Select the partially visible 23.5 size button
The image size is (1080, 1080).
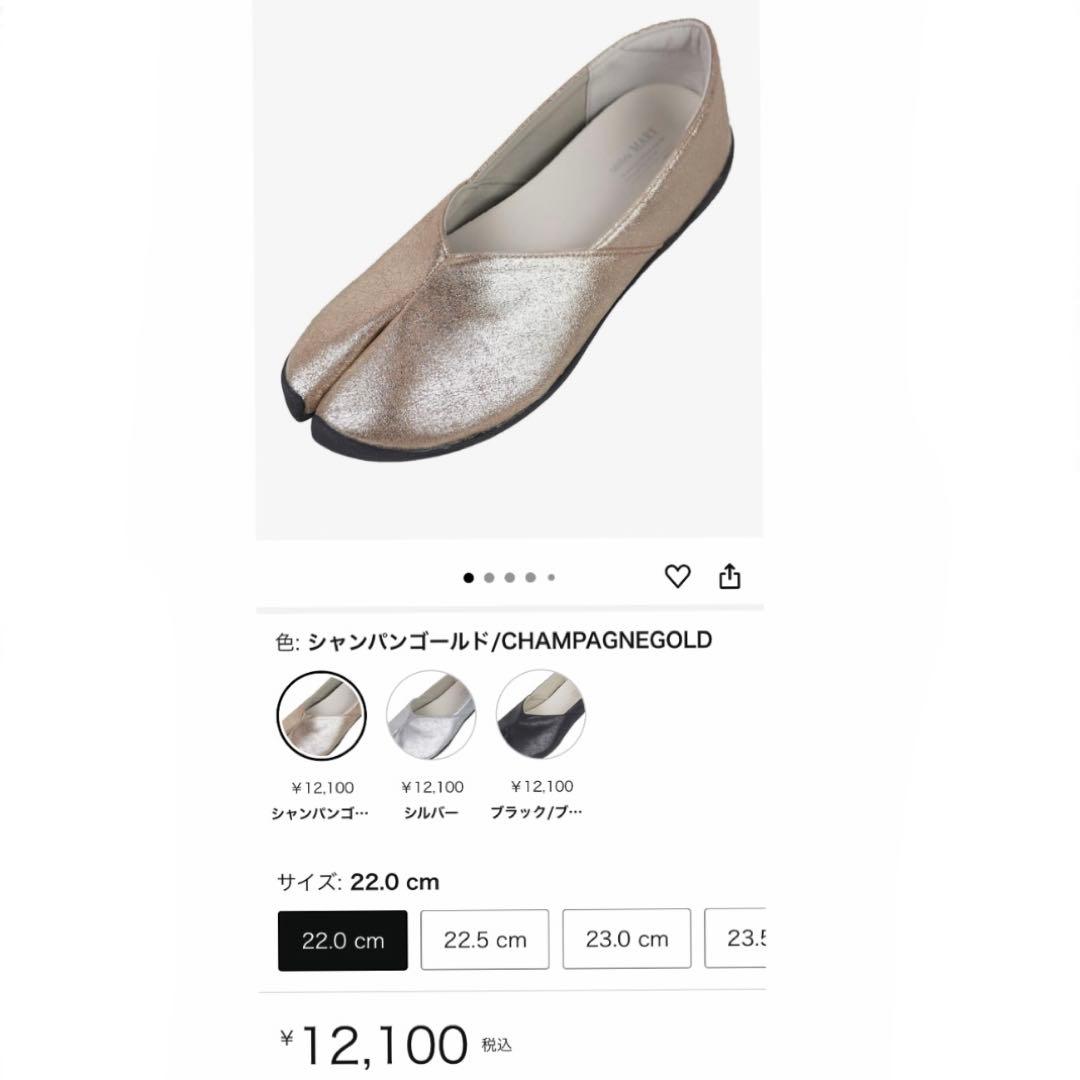coord(736,940)
